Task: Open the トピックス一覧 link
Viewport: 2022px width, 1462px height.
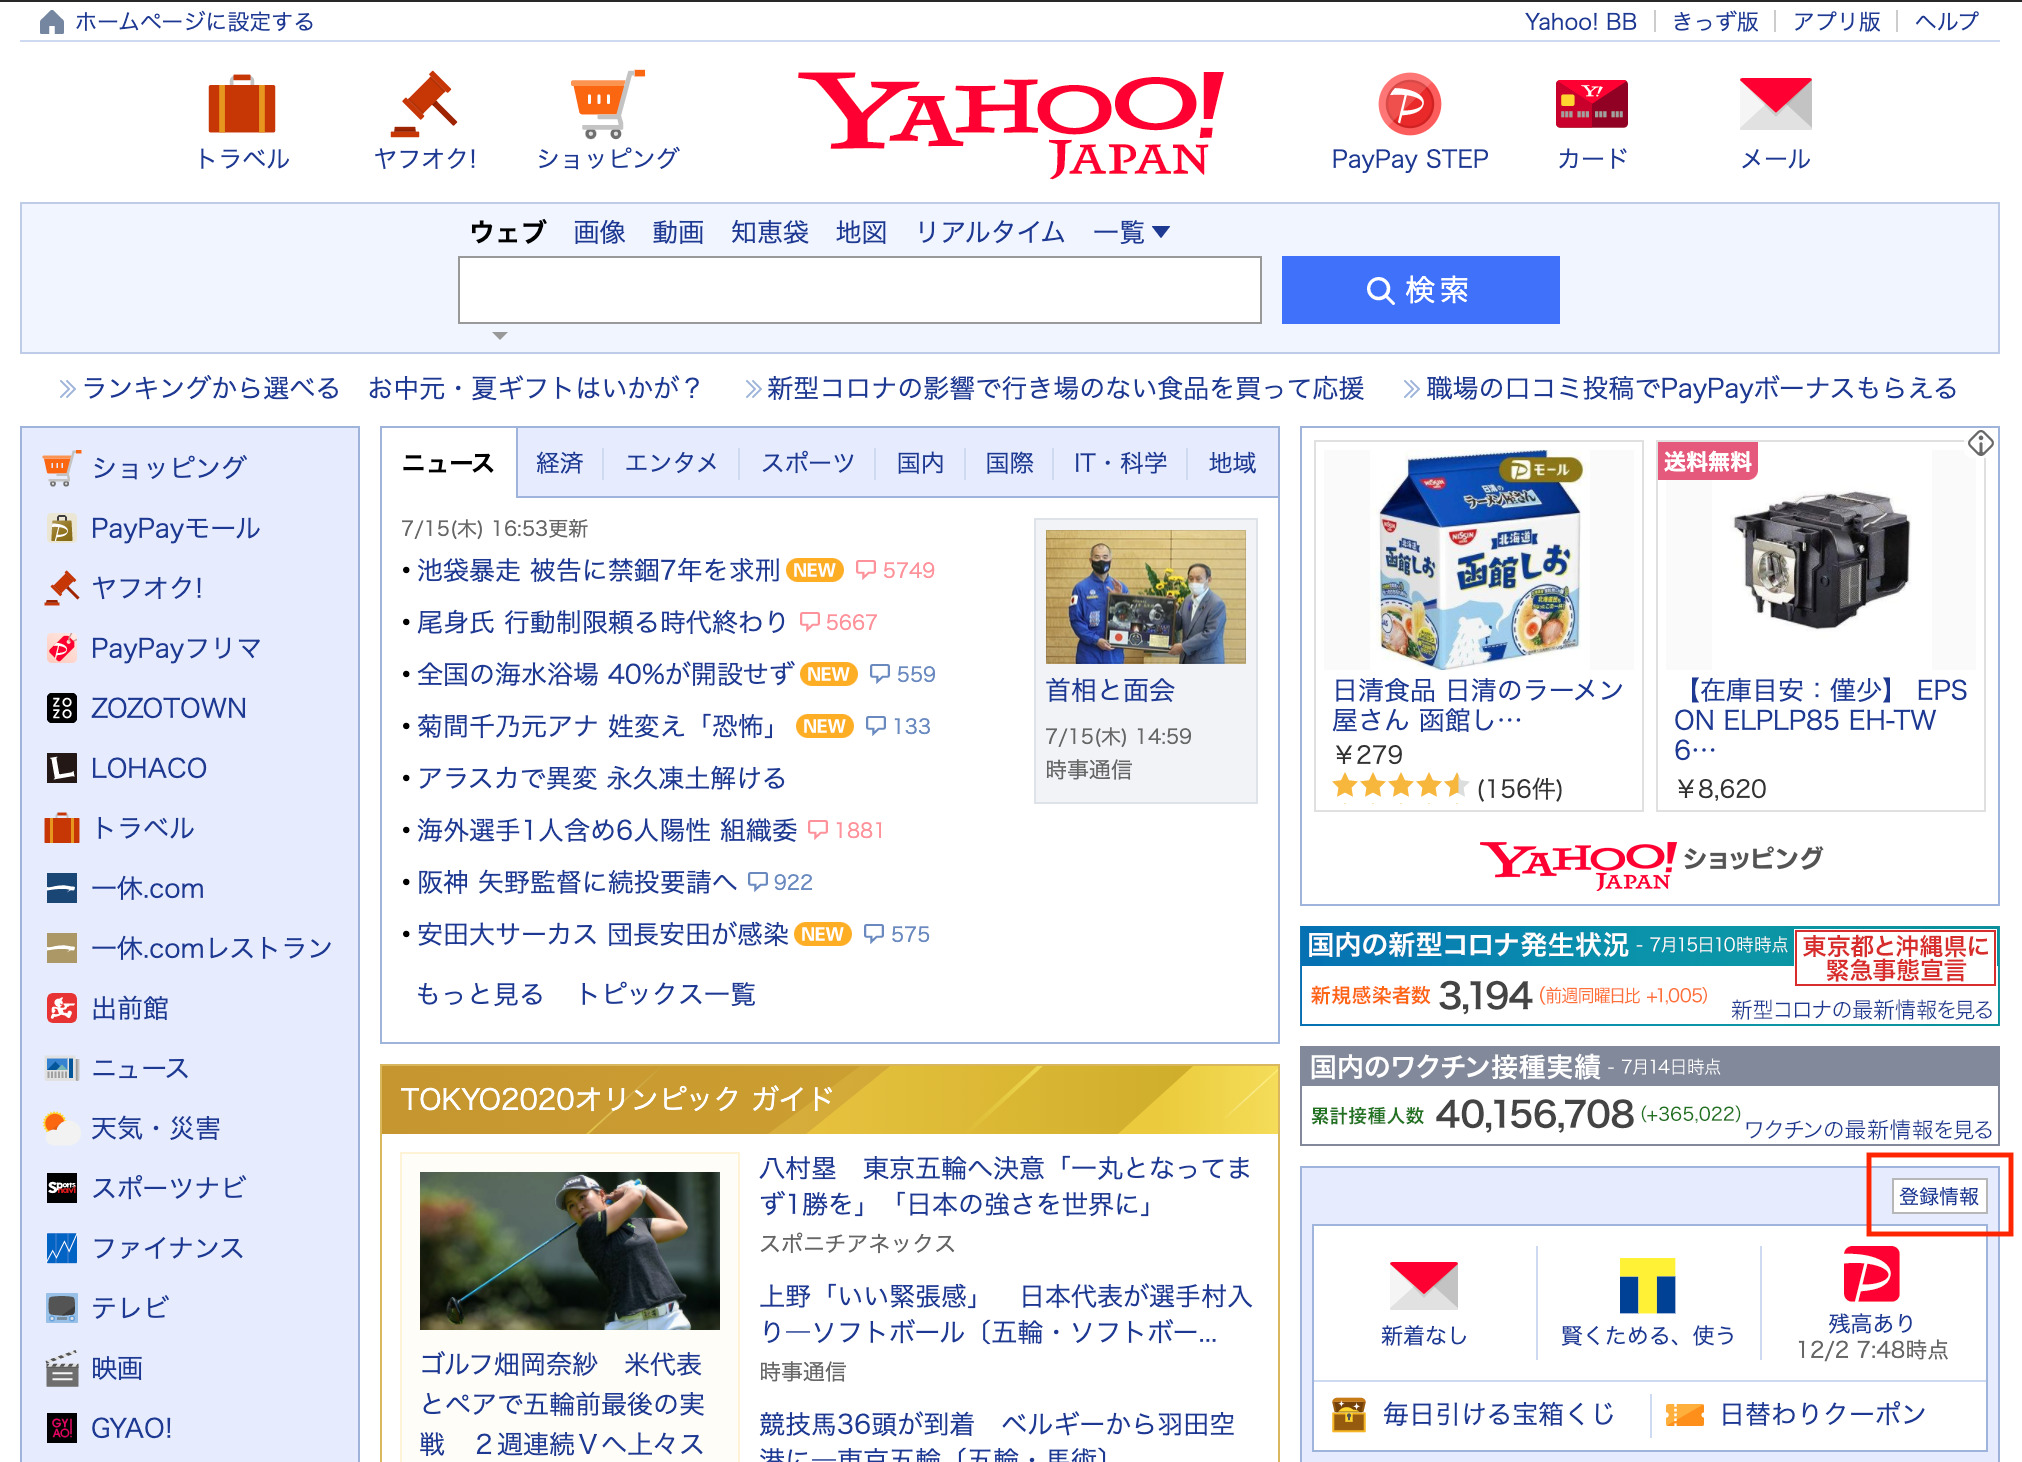Action: point(666,994)
